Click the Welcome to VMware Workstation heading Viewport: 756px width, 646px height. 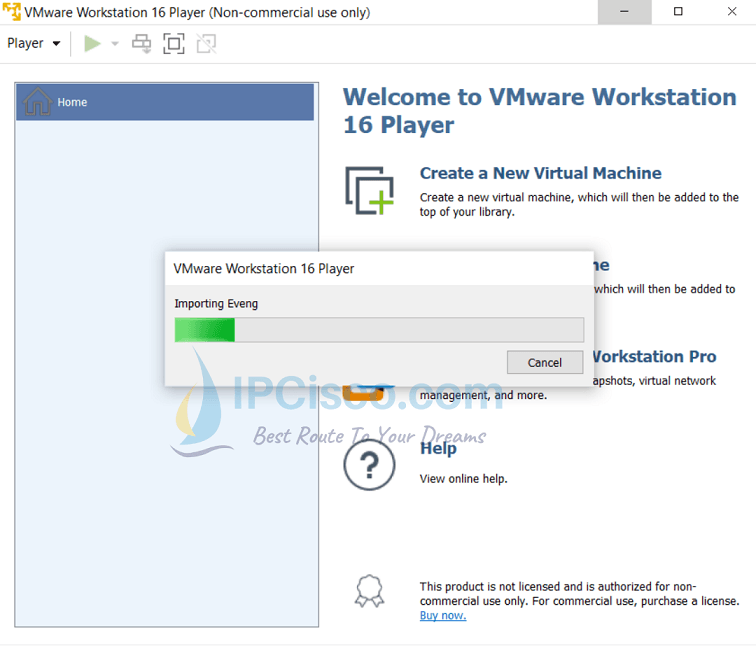540,111
